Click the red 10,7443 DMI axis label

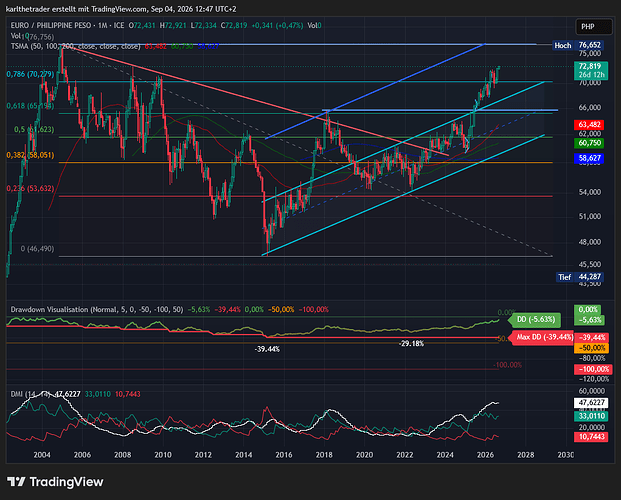click(591, 437)
